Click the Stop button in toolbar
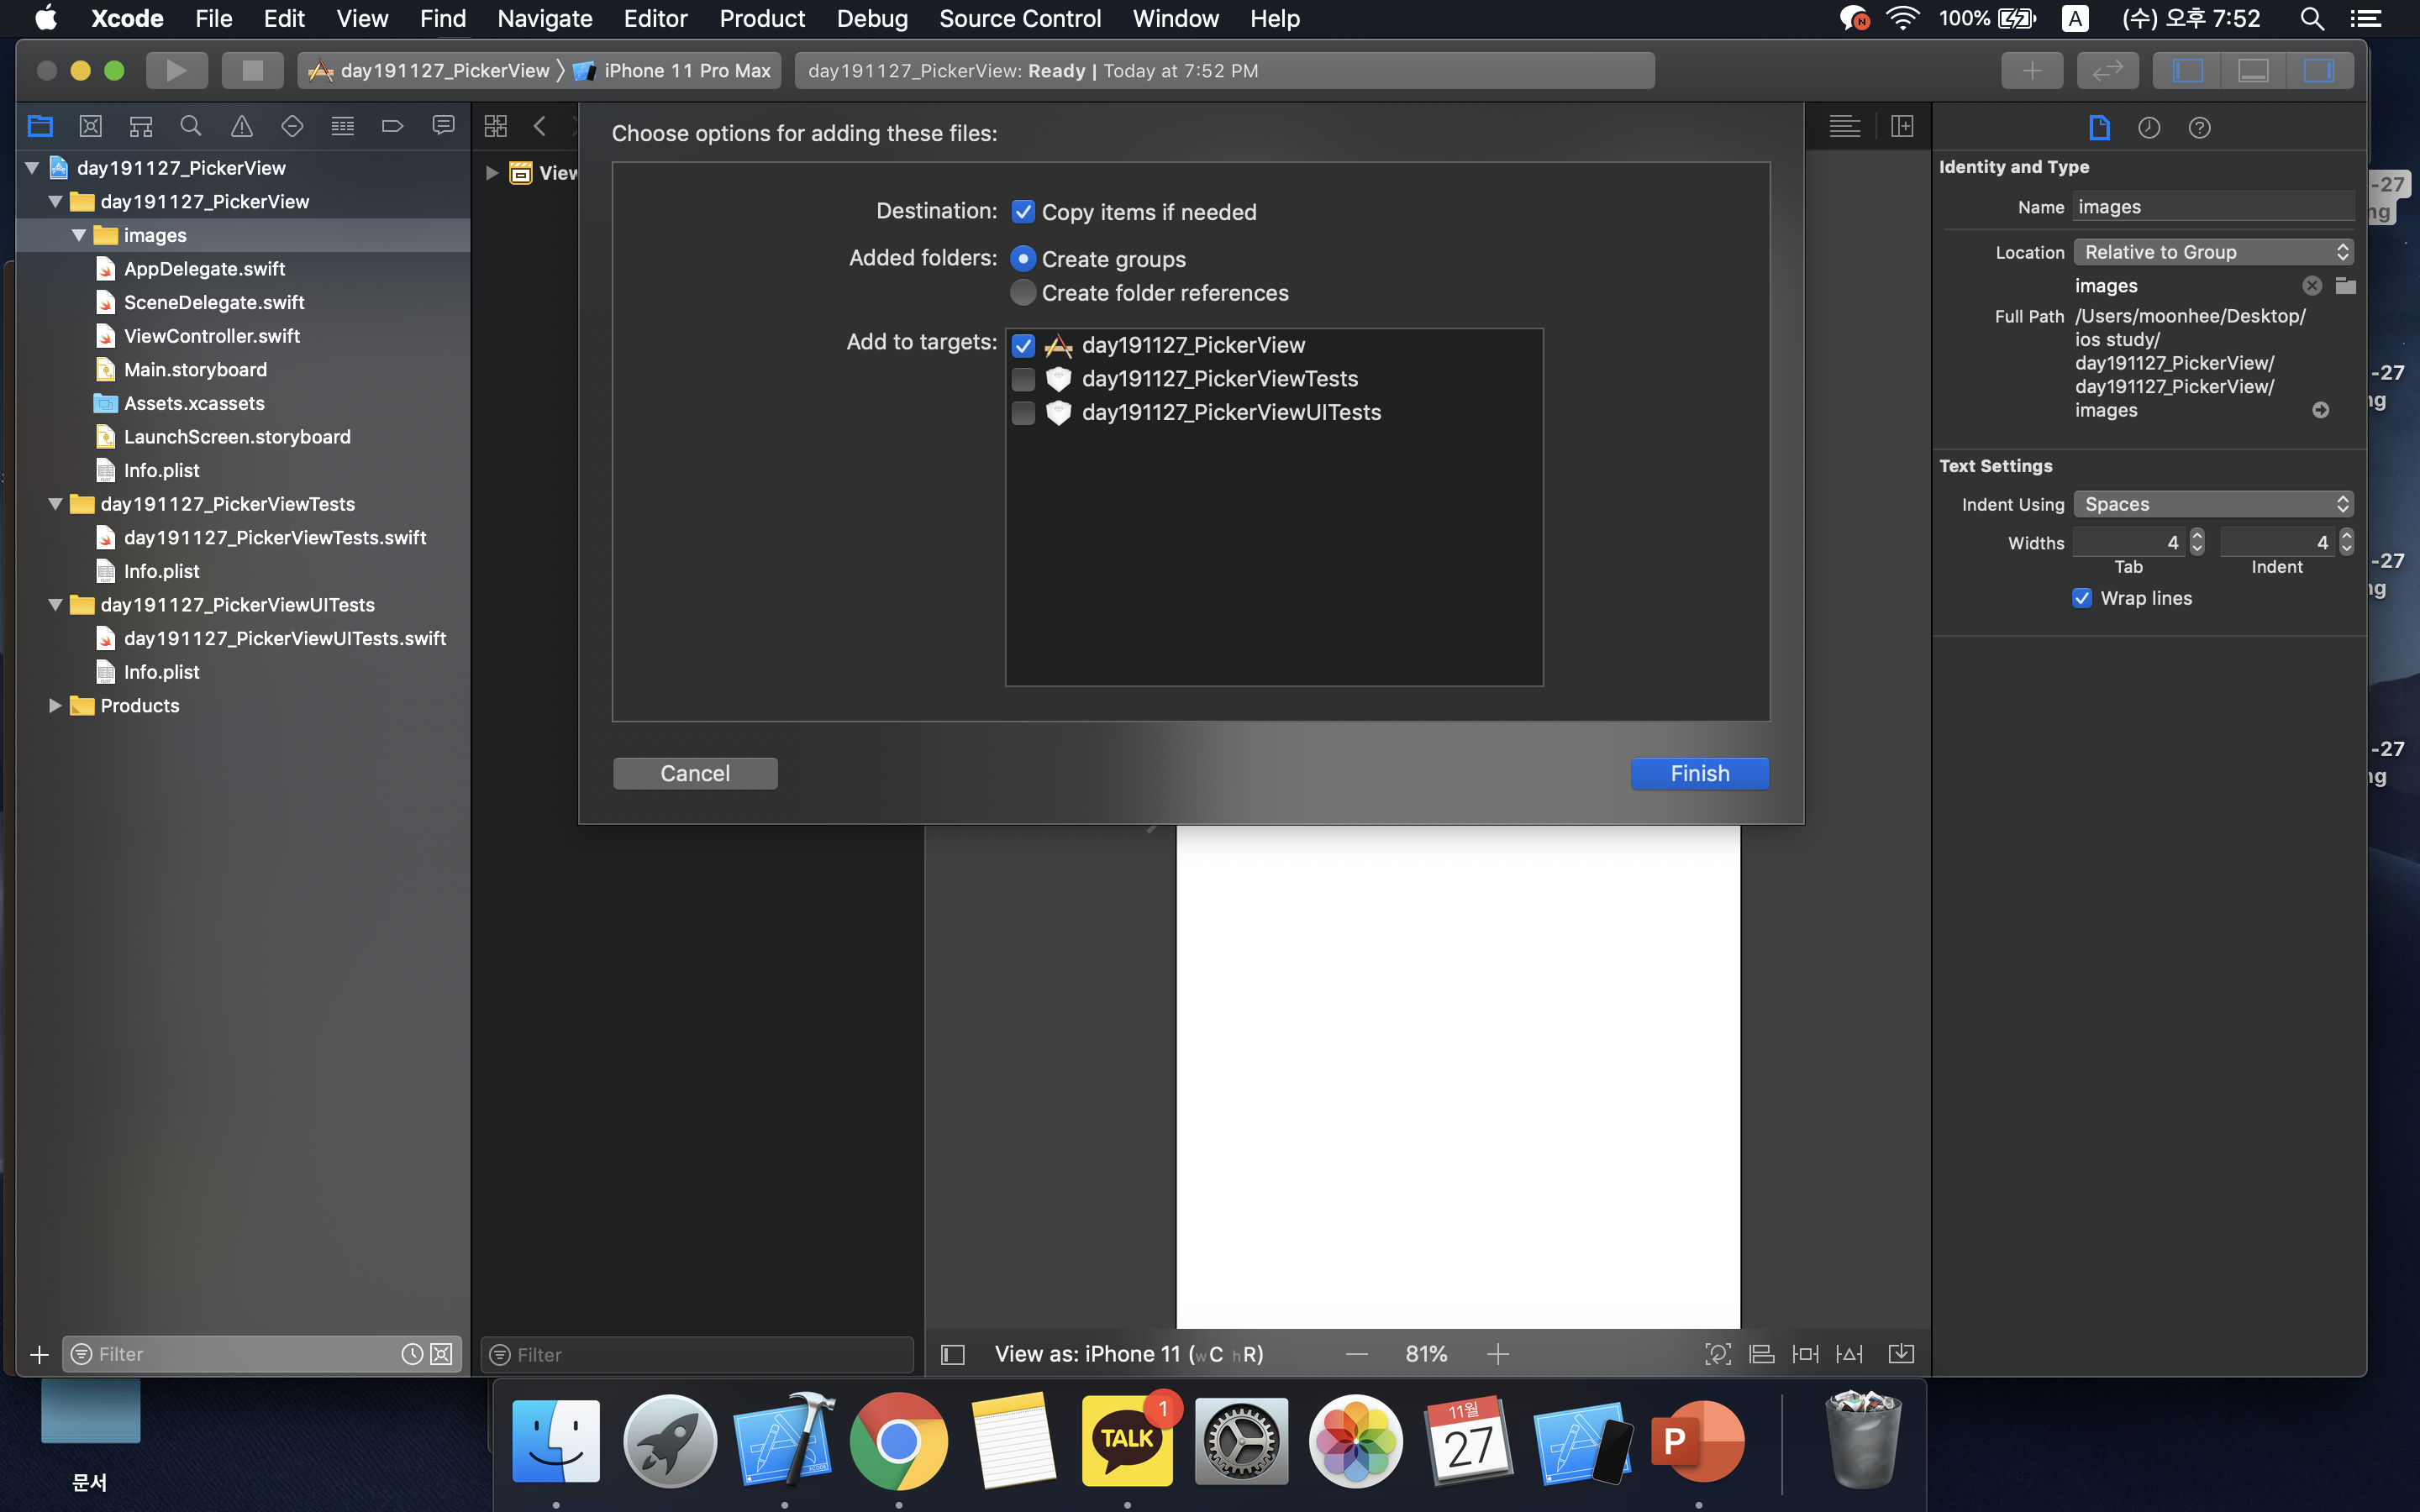The height and width of the screenshot is (1512, 2420). 252,70
